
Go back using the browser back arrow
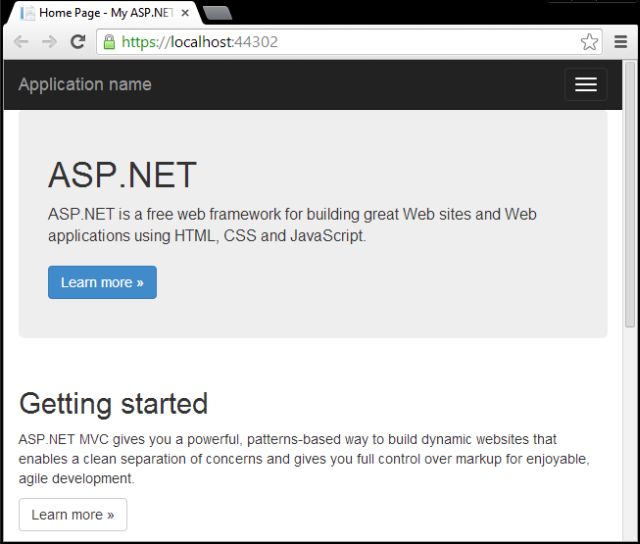[21, 42]
